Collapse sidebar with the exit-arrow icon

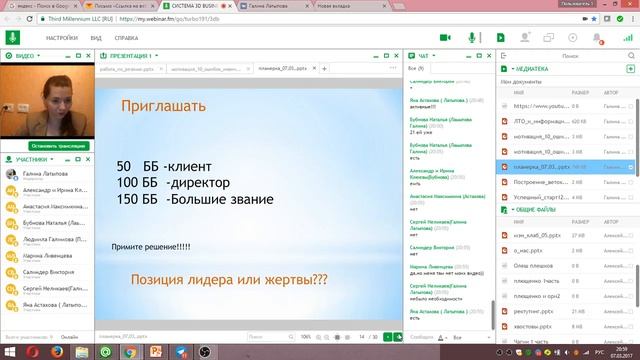[504, 56]
